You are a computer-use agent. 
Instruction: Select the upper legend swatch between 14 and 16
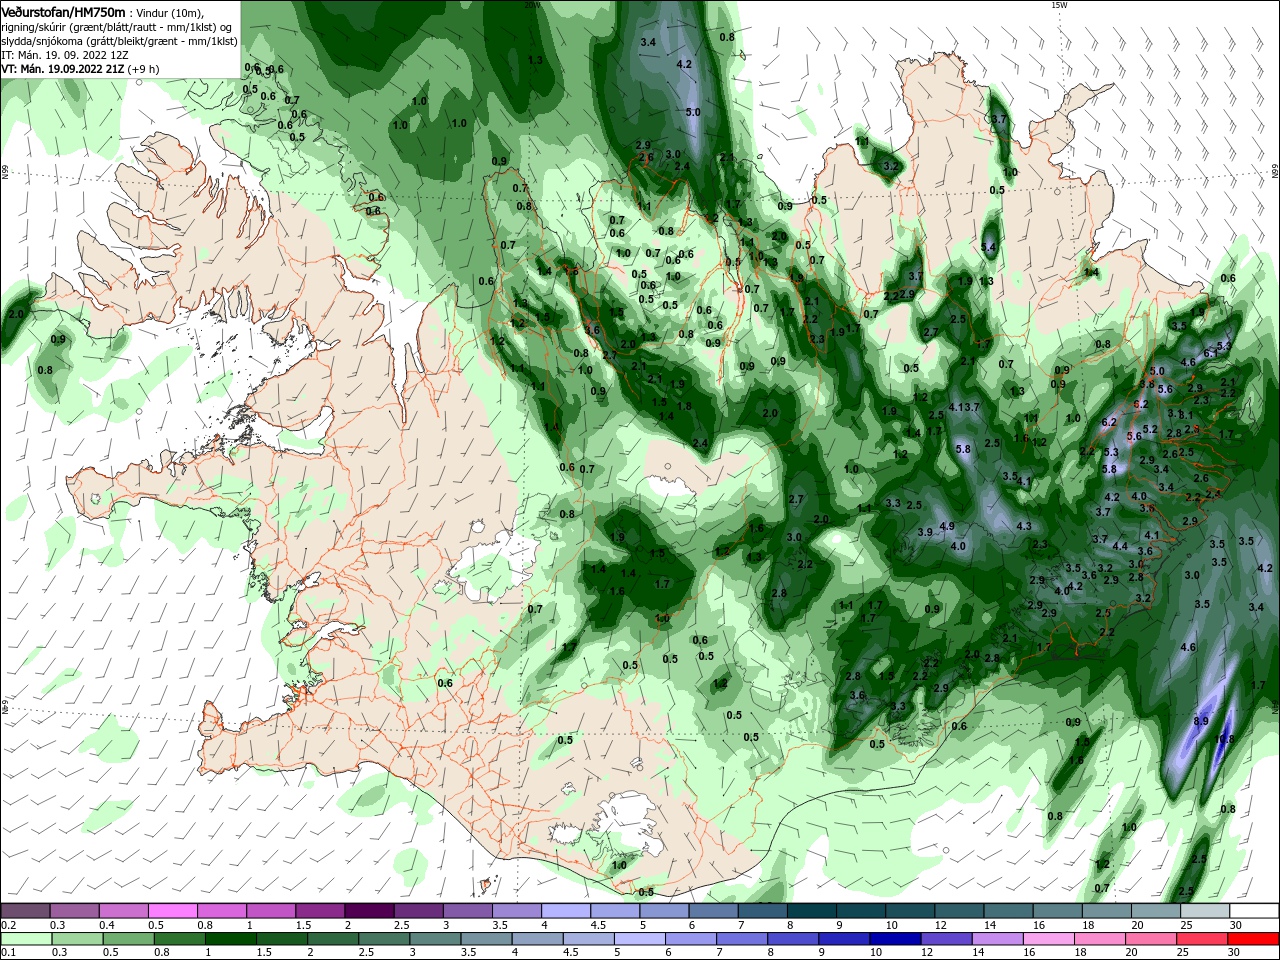pos(1008,911)
